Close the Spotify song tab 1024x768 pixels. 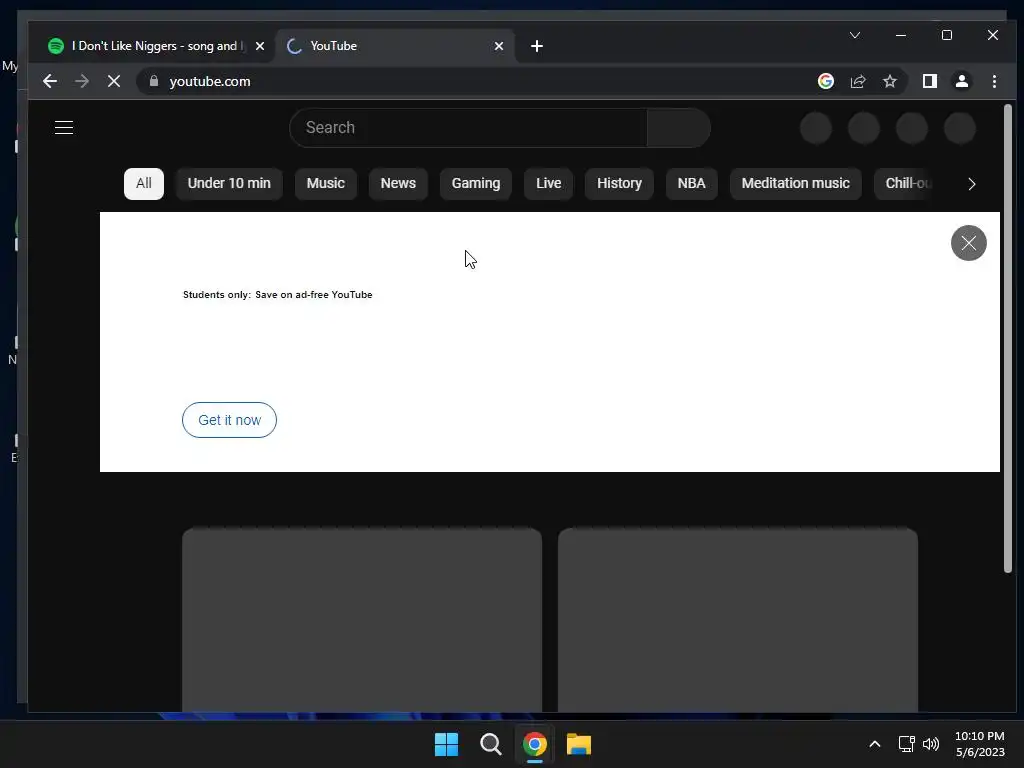point(260,46)
